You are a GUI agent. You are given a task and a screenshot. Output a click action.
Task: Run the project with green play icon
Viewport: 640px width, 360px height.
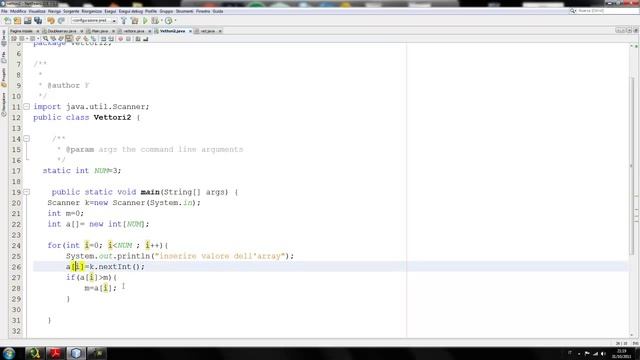pyautogui.click(x=145, y=20)
